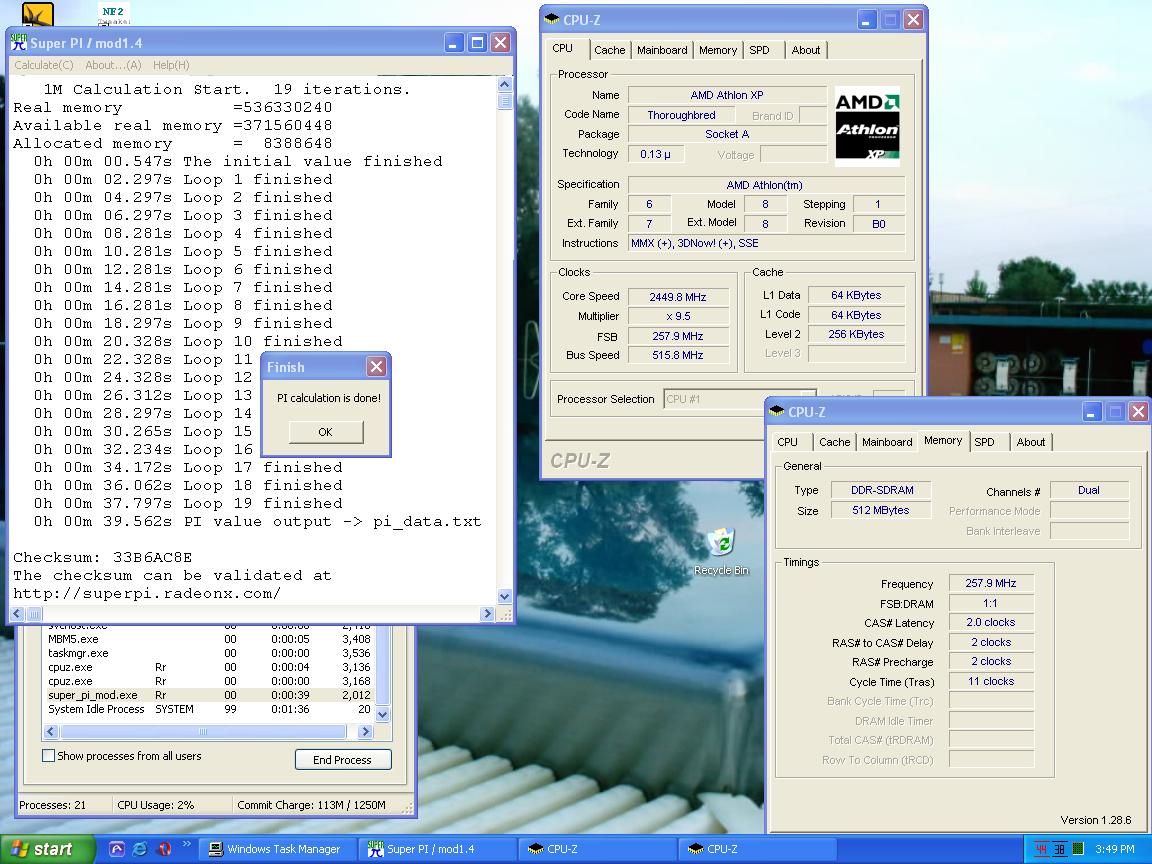Select Mainboard tab in front CPU-Z window

pos(887,442)
